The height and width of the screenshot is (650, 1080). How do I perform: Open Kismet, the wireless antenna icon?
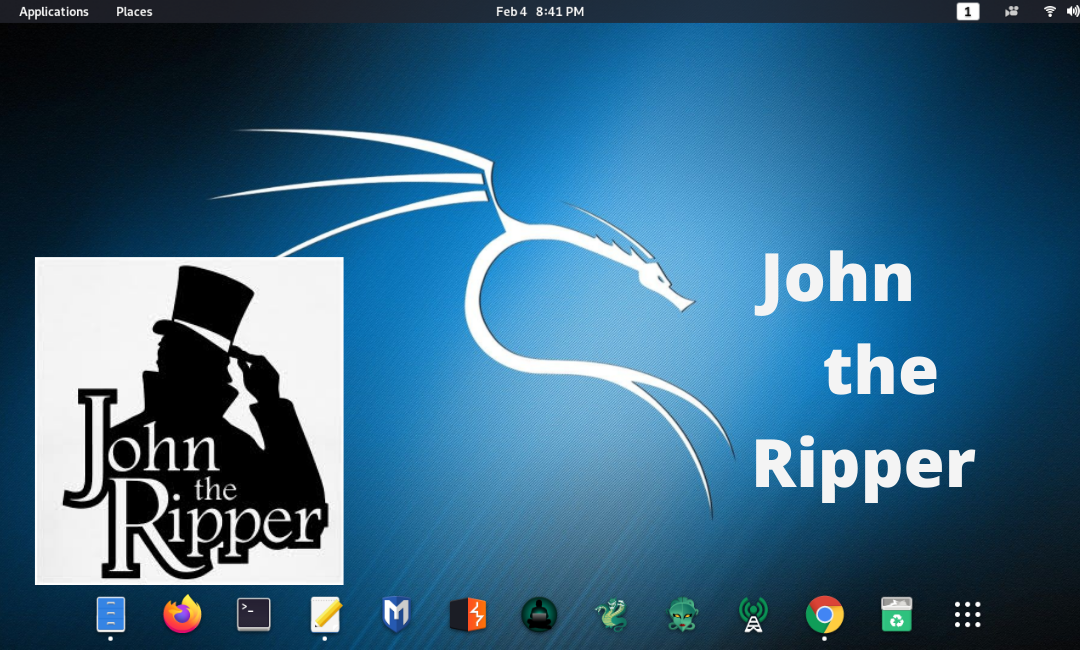[753, 615]
